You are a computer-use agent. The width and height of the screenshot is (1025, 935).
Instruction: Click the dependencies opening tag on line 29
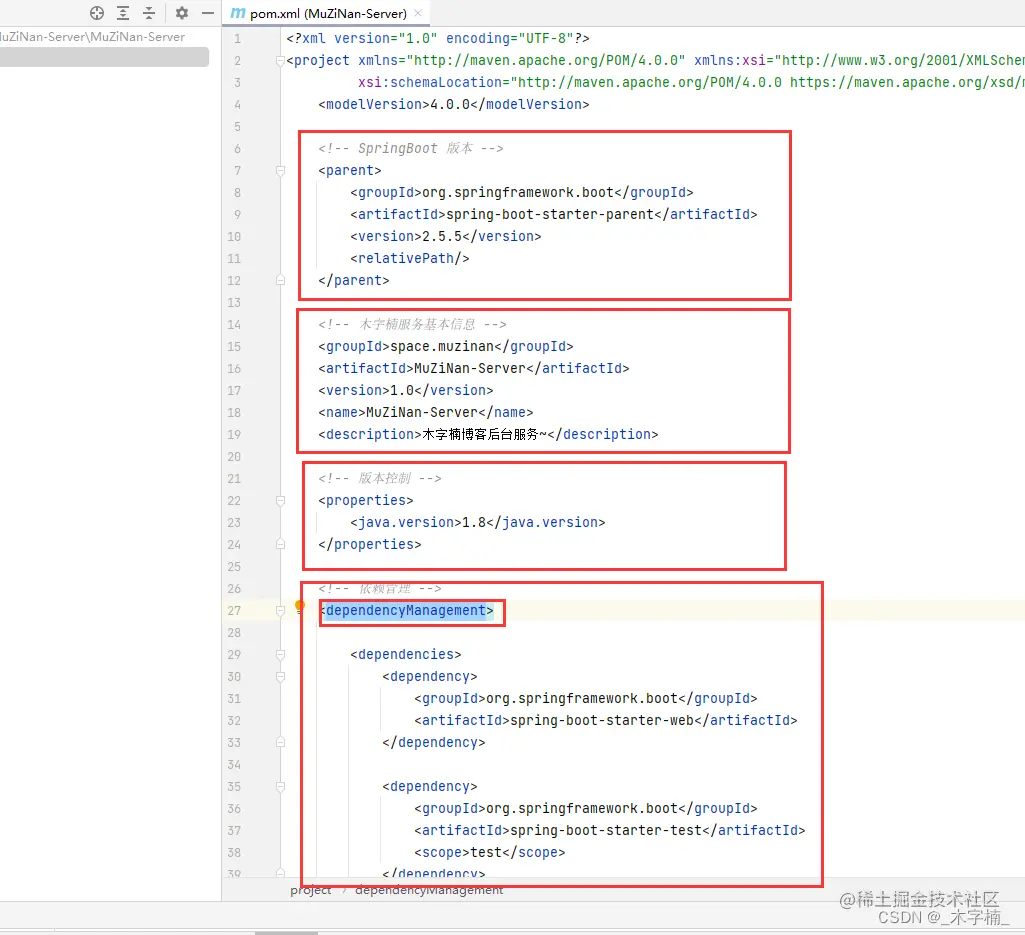[x=405, y=654]
